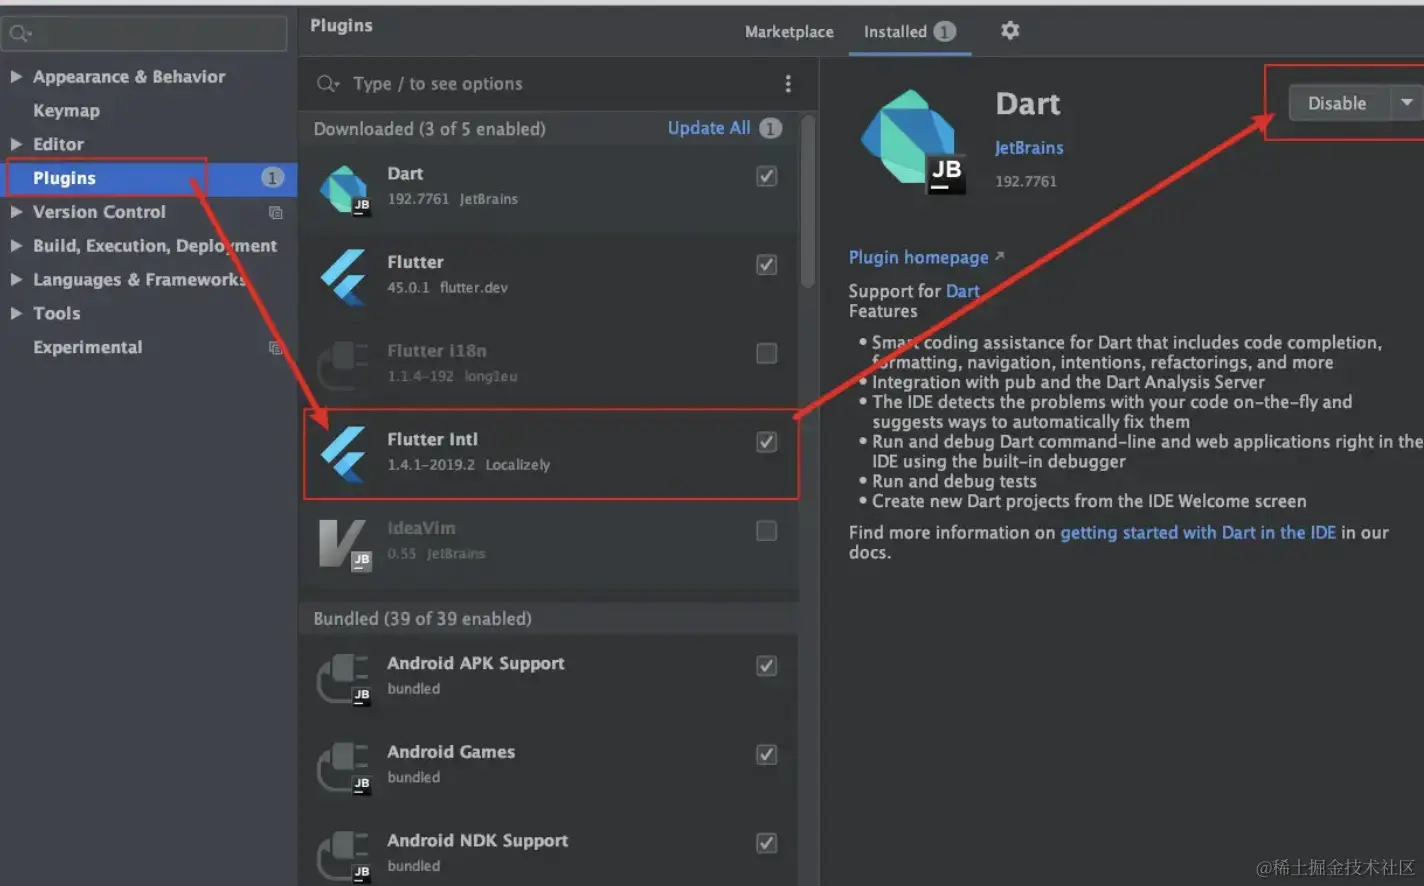Expand Build, Execution, Deployment arrow

(16, 245)
